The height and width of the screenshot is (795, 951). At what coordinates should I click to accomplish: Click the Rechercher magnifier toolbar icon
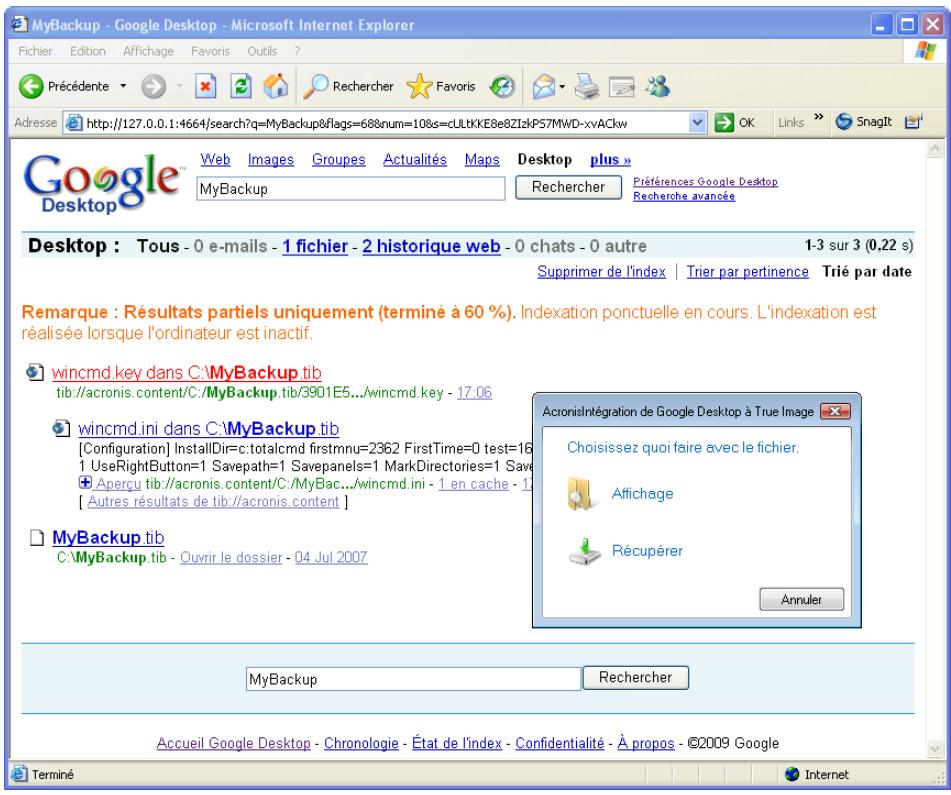[315, 87]
